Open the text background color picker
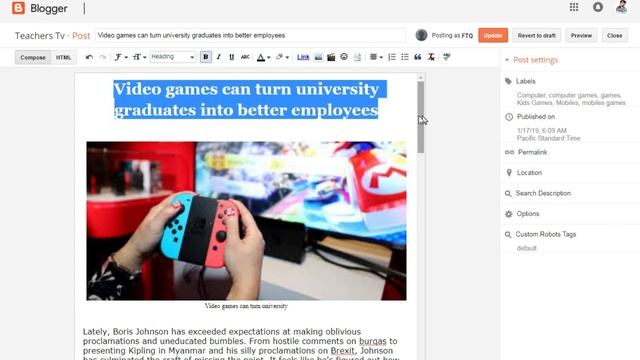 click(x=282, y=57)
